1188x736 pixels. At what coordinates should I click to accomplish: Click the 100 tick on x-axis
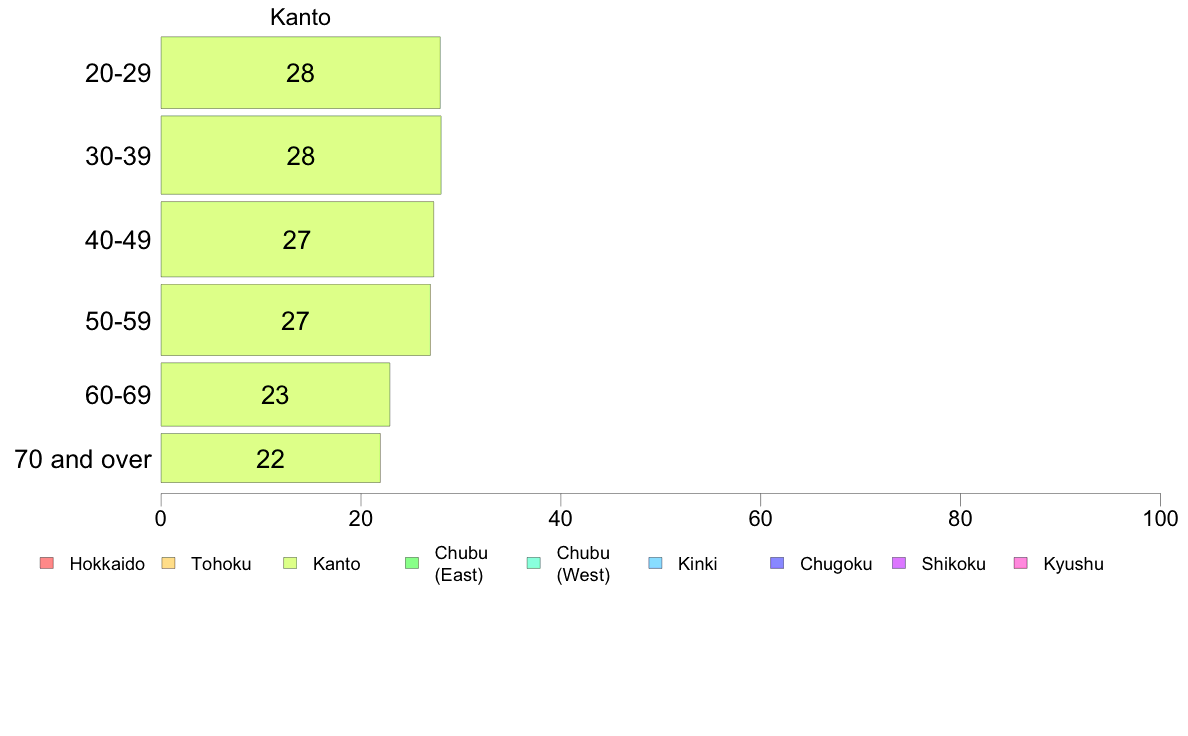[1160, 518]
